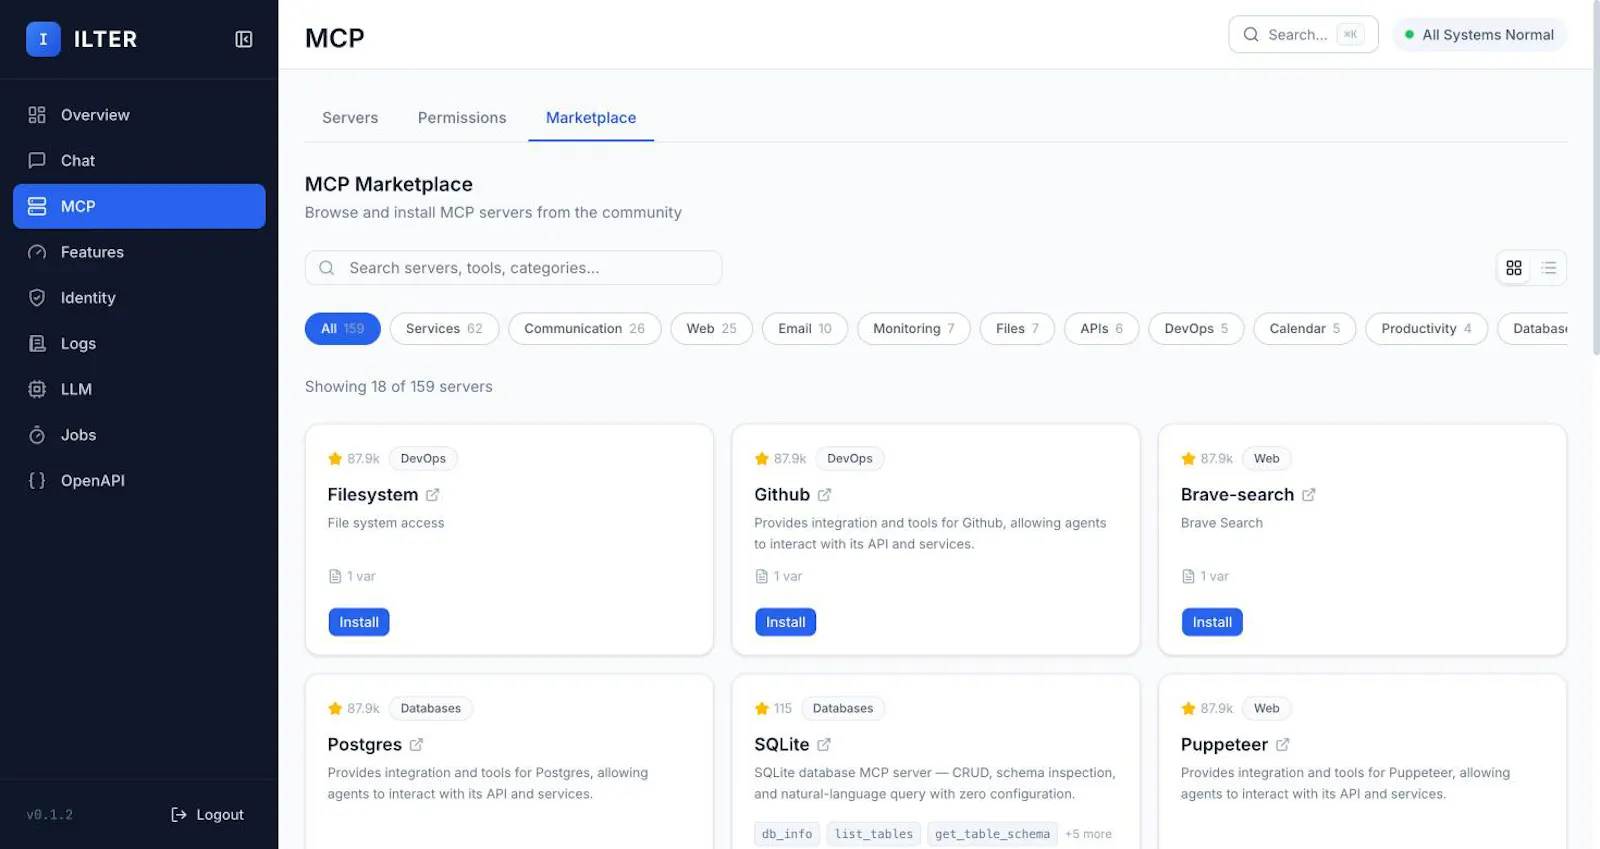Go to Jobs in the sidebar
This screenshot has height=849, width=1600.
[139, 435]
